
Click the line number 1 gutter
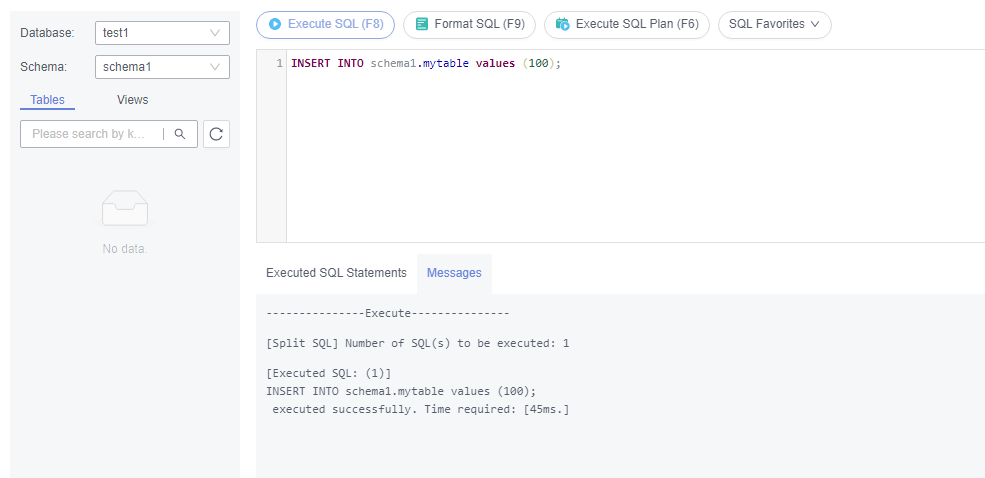click(x=279, y=63)
